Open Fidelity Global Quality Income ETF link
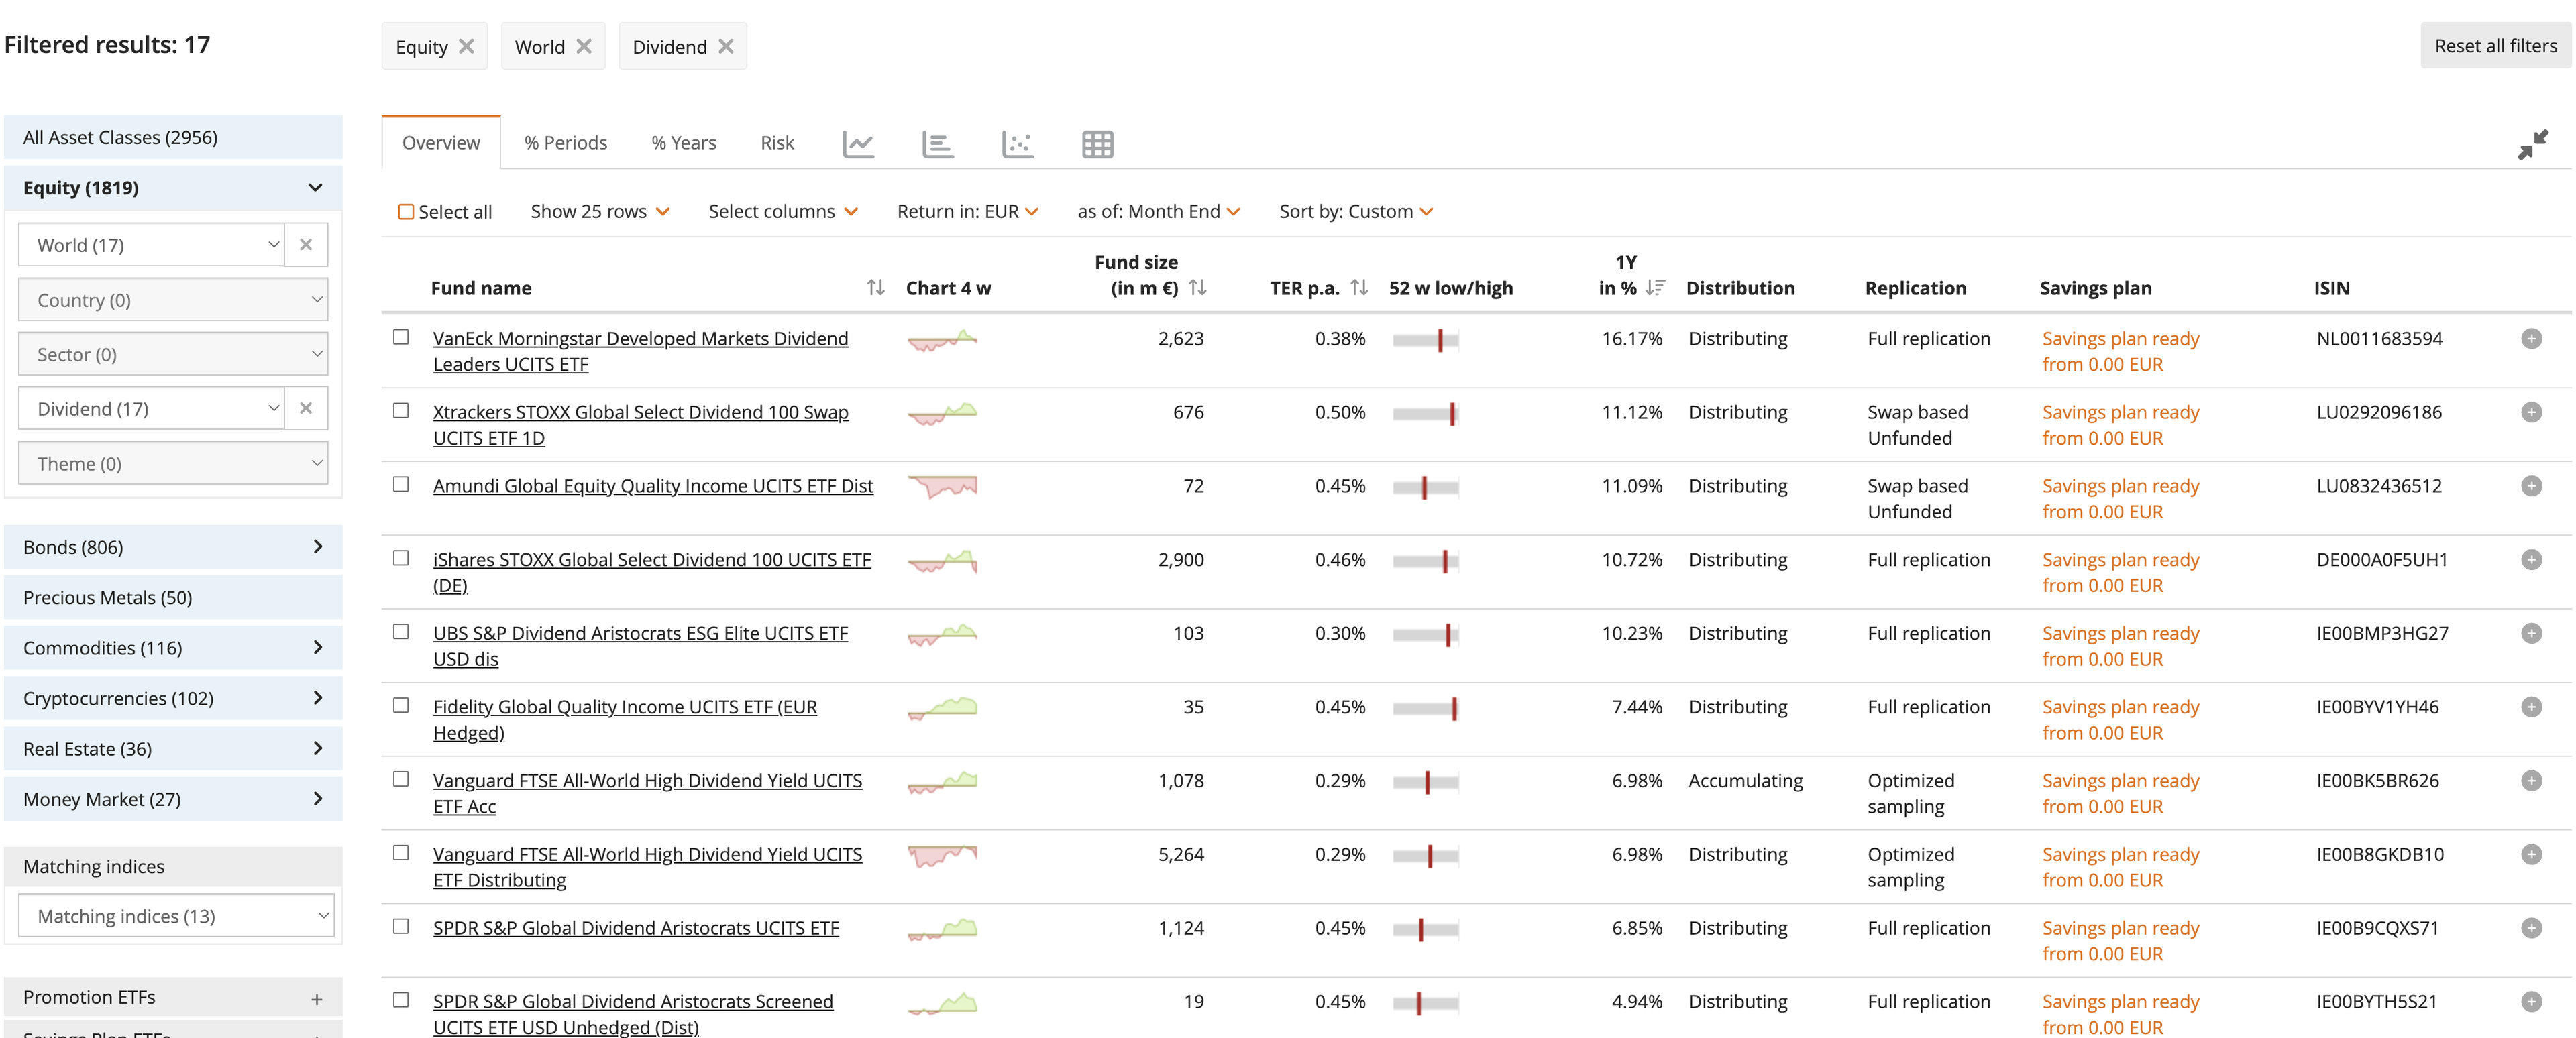The height and width of the screenshot is (1038, 2576). pos(625,720)
